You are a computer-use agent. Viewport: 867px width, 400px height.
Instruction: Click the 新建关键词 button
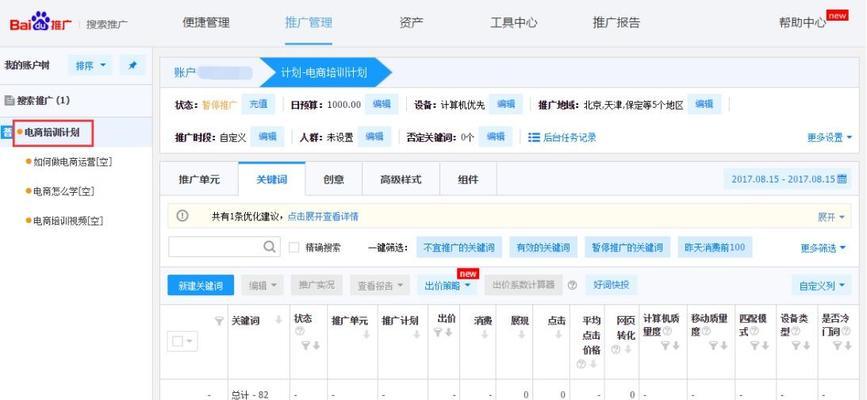(201, 285)
